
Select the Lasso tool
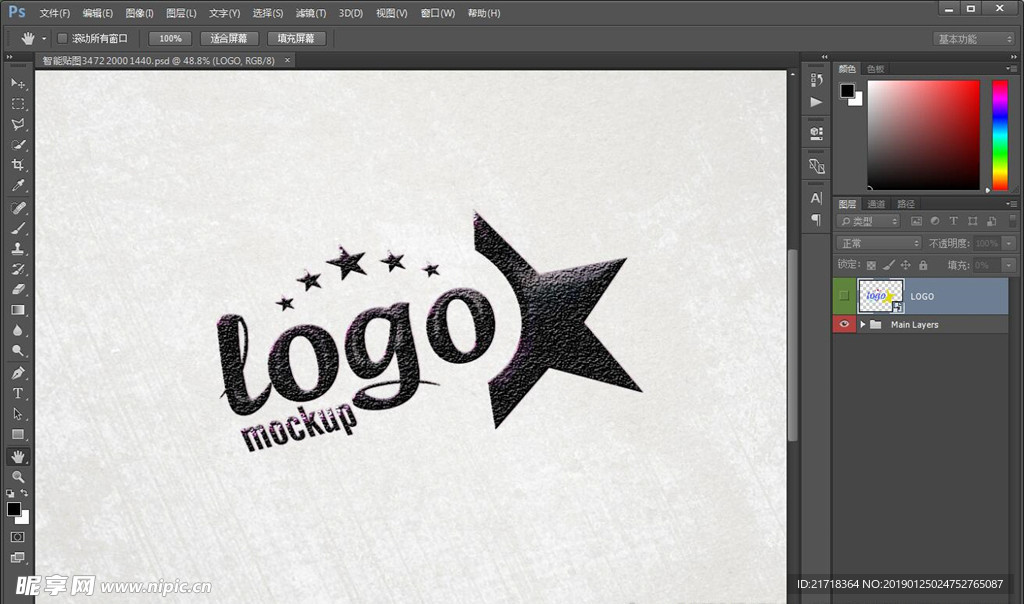[18, 125]
